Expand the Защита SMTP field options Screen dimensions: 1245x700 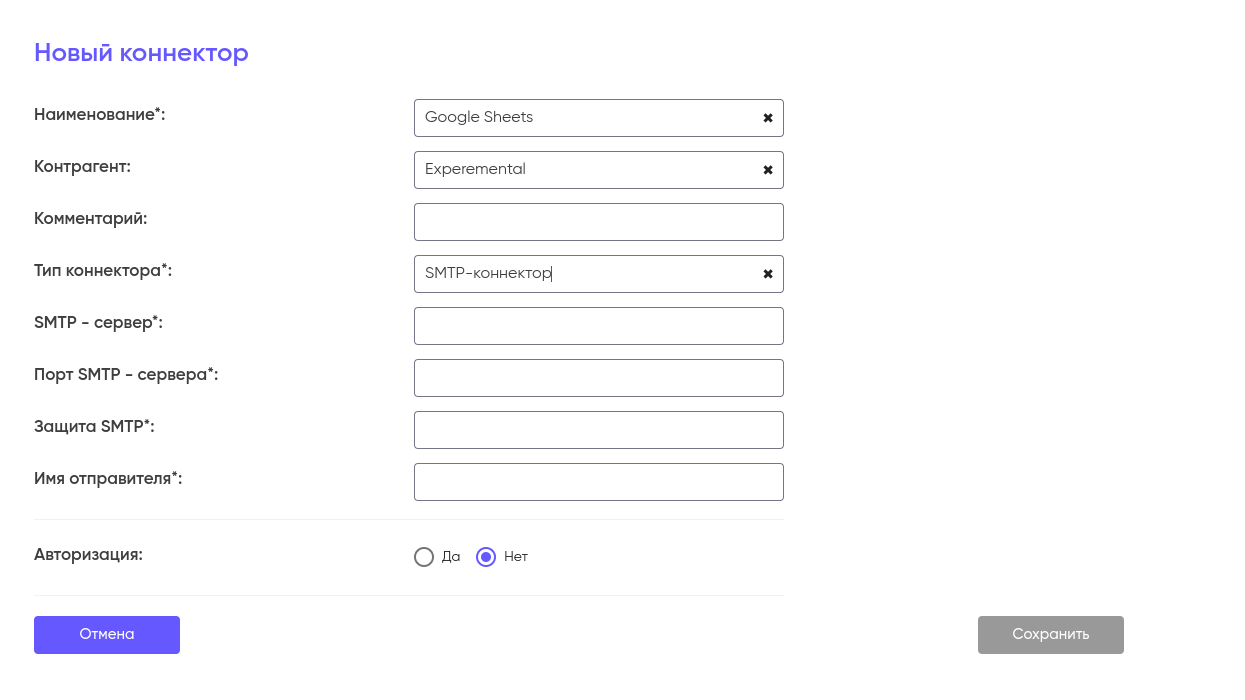(x=598, y=430)
